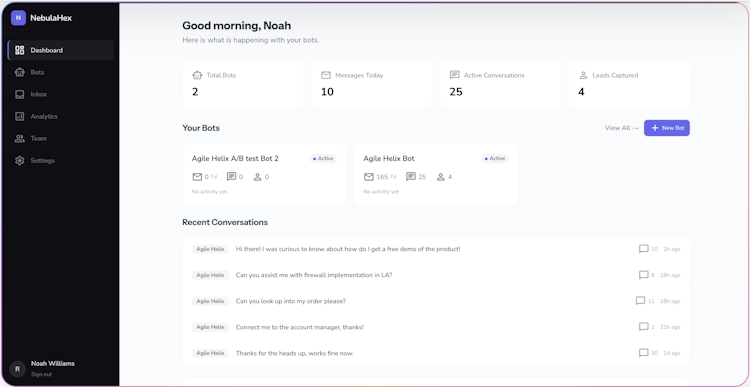Click the Active Conversations value 25

[x=456, y=92]
